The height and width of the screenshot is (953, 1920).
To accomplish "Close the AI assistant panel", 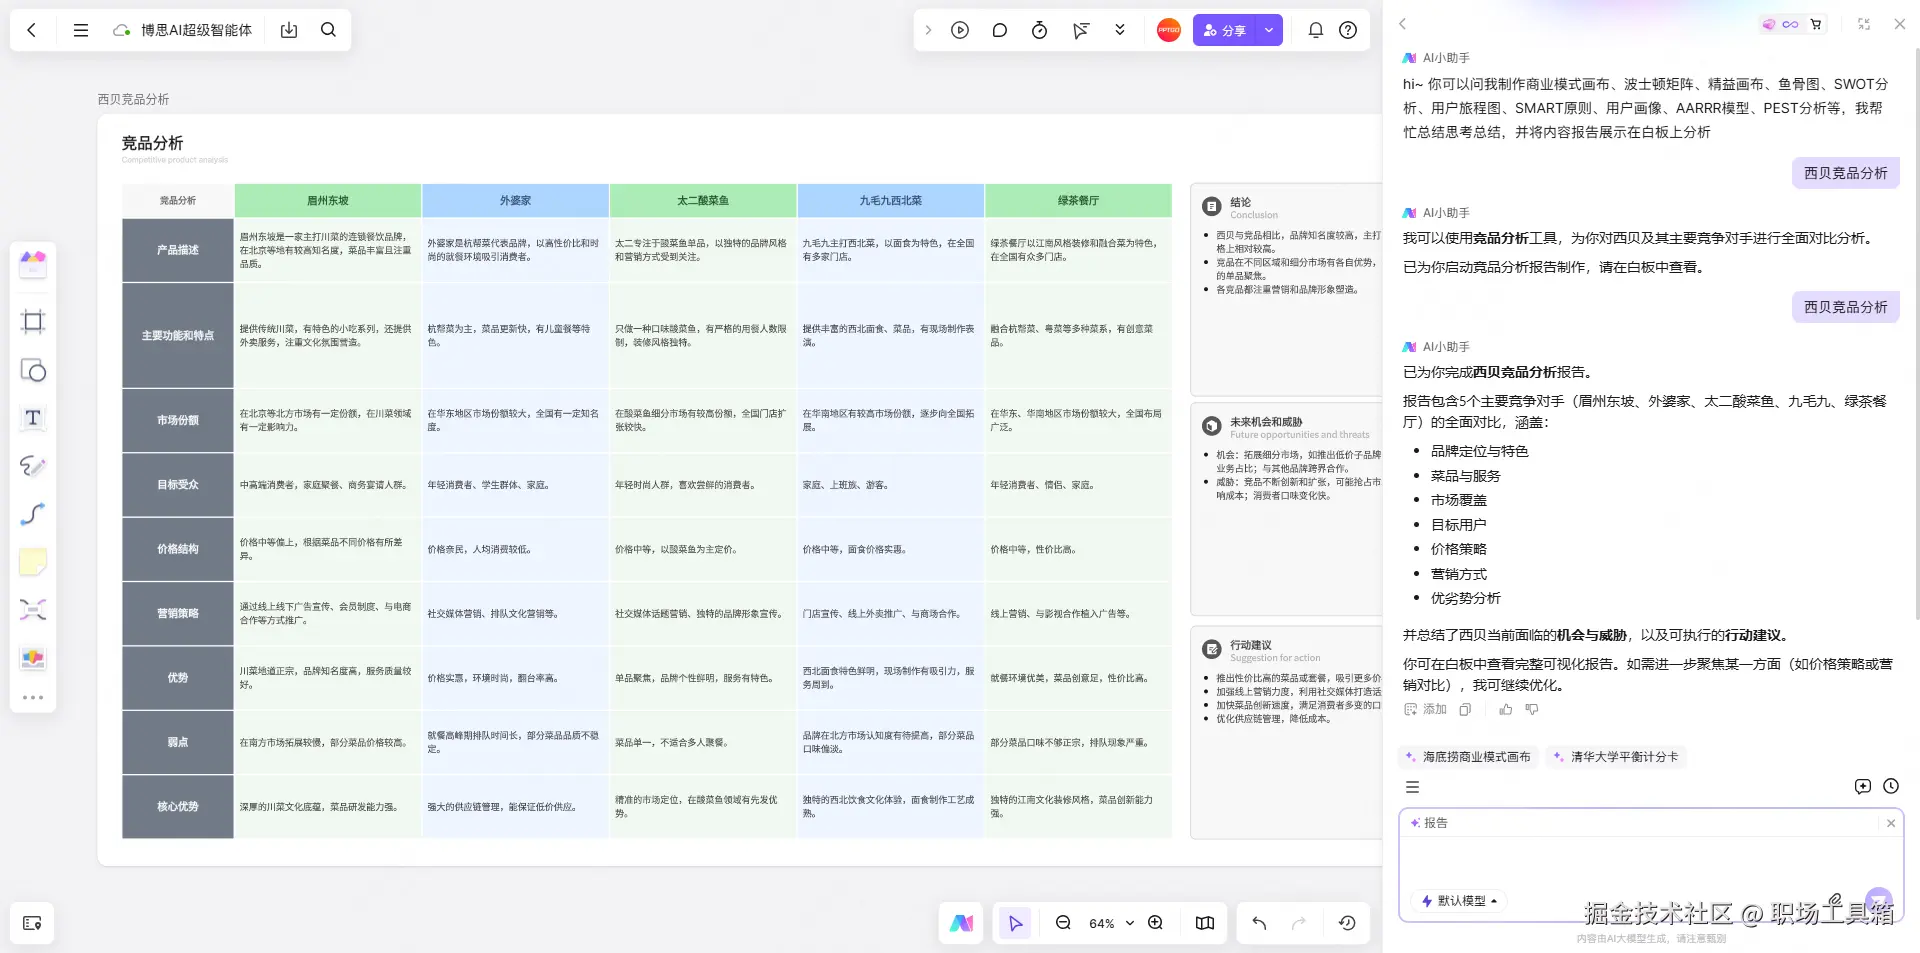I will click(x=1900, y=24).
